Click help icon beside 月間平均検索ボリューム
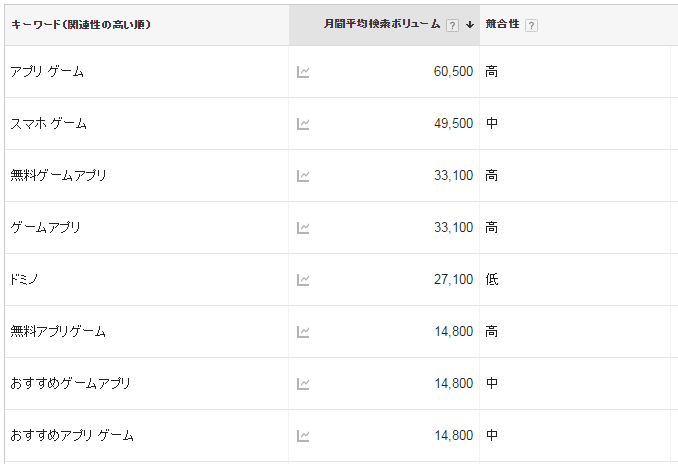The height and width of the screenshot is (464, 678). click(452, 26)
